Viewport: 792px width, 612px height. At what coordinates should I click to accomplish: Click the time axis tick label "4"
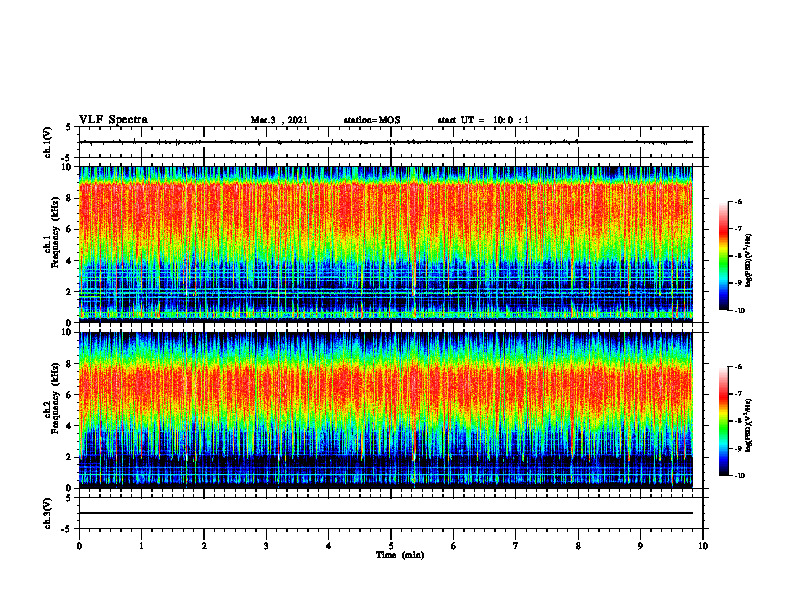(x=329, y=546)
